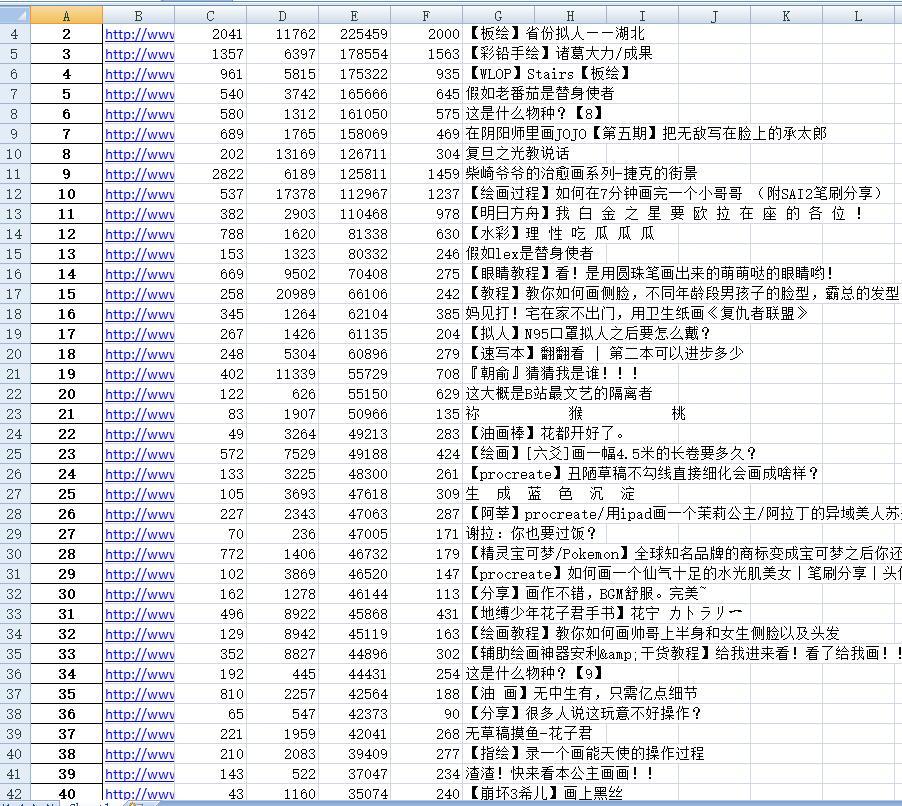Click the title 复旦之光教说话
902x806 pixels.
[517, 154]
